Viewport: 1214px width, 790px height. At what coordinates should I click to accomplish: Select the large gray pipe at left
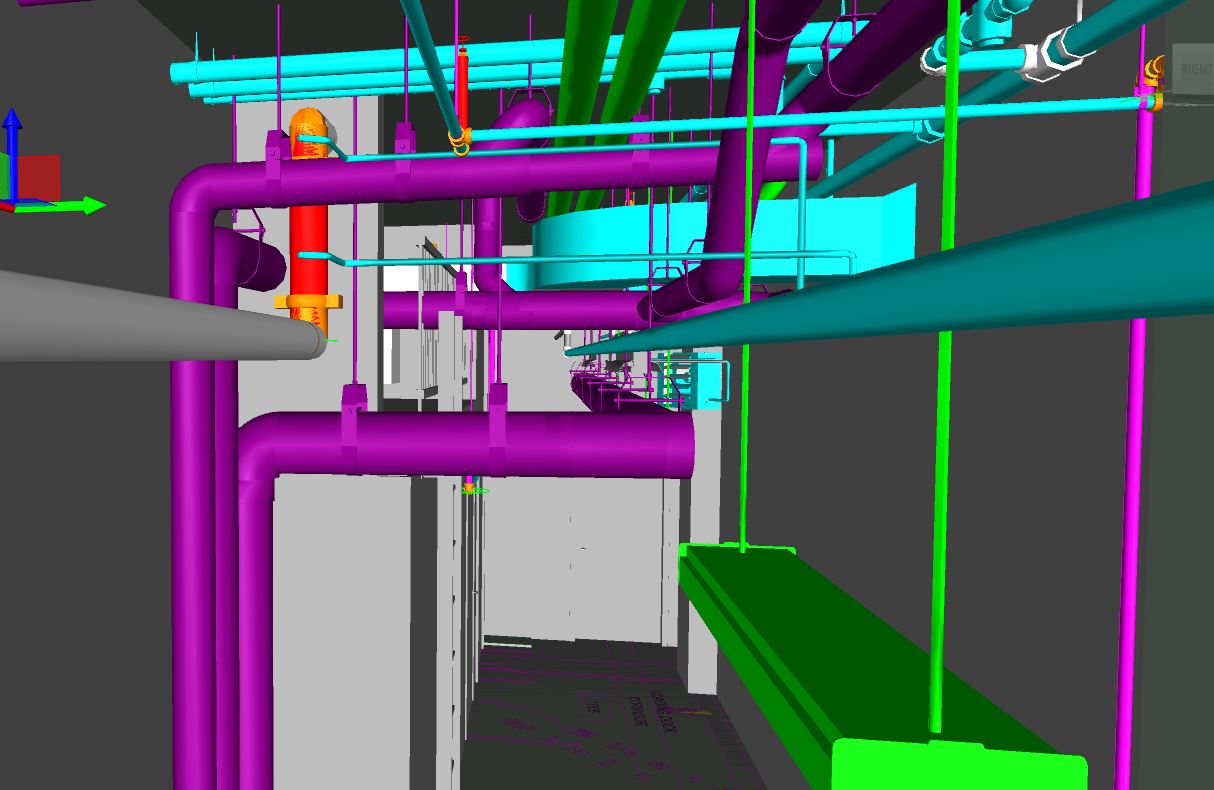click(x=150, y=316)
